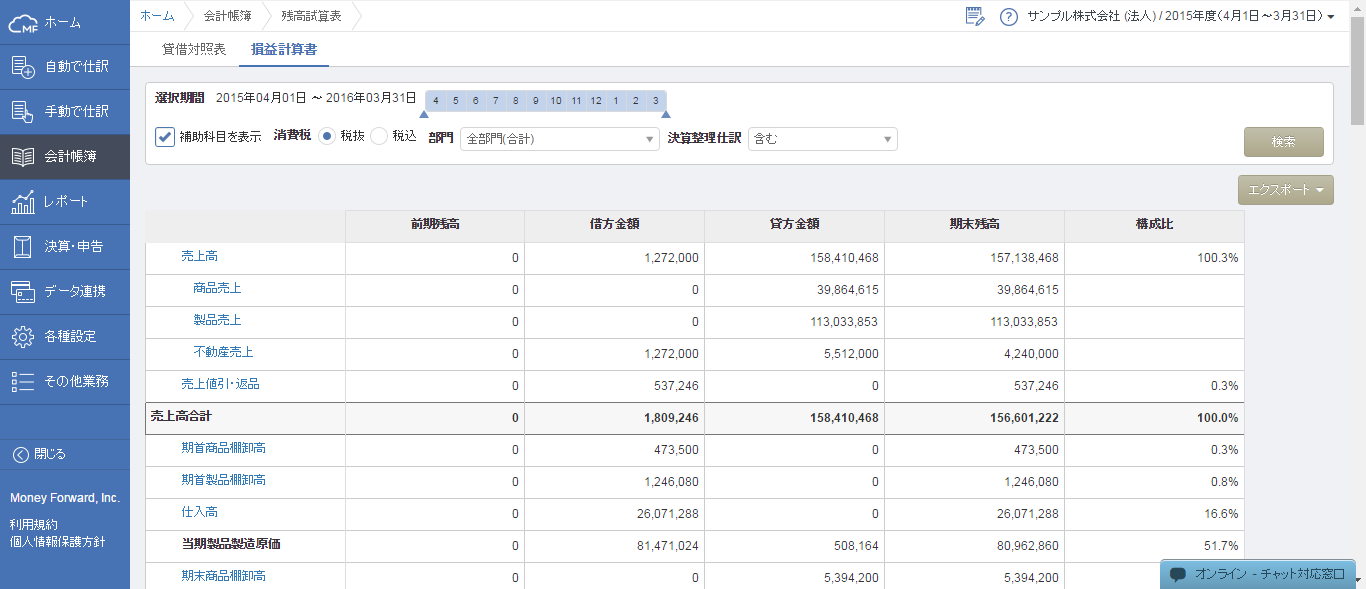Click the chat bubble icon in the online chat bar
The image size is (1366, 589).
[x=1178, y=574]
